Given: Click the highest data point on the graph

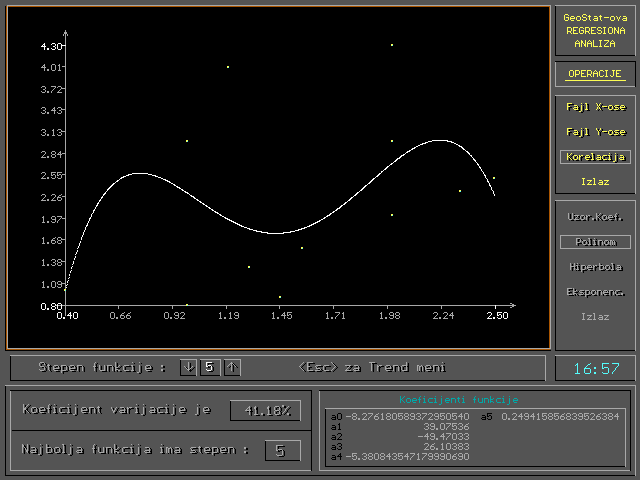Looking at the screenshot, I should coord(392,45).
